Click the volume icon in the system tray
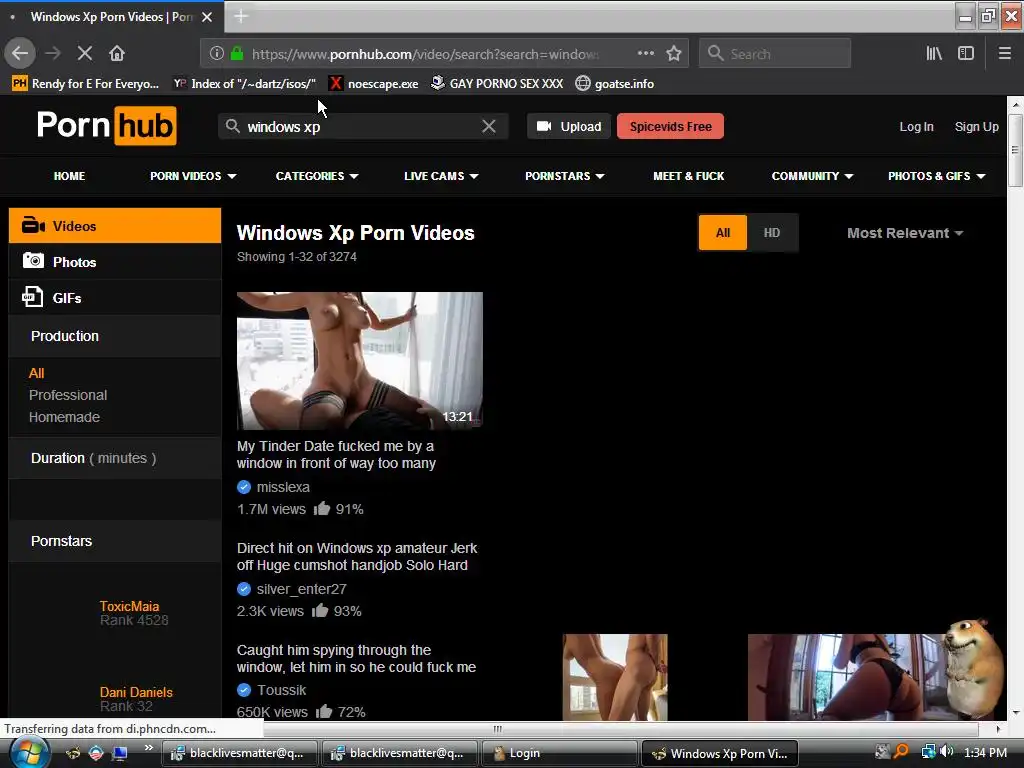Screen dimensions: 1024x768 pyautogui.click(x=946, y=752)
